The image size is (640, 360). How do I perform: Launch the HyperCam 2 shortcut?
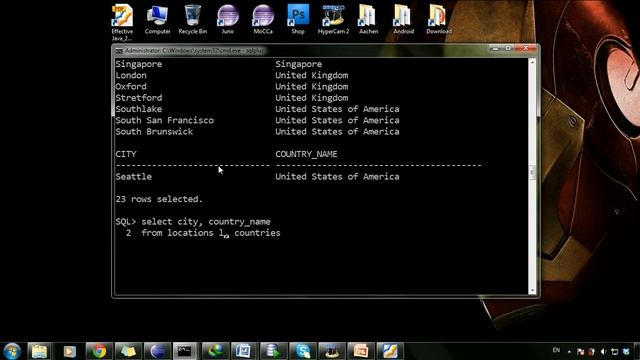tap(333, 20)
